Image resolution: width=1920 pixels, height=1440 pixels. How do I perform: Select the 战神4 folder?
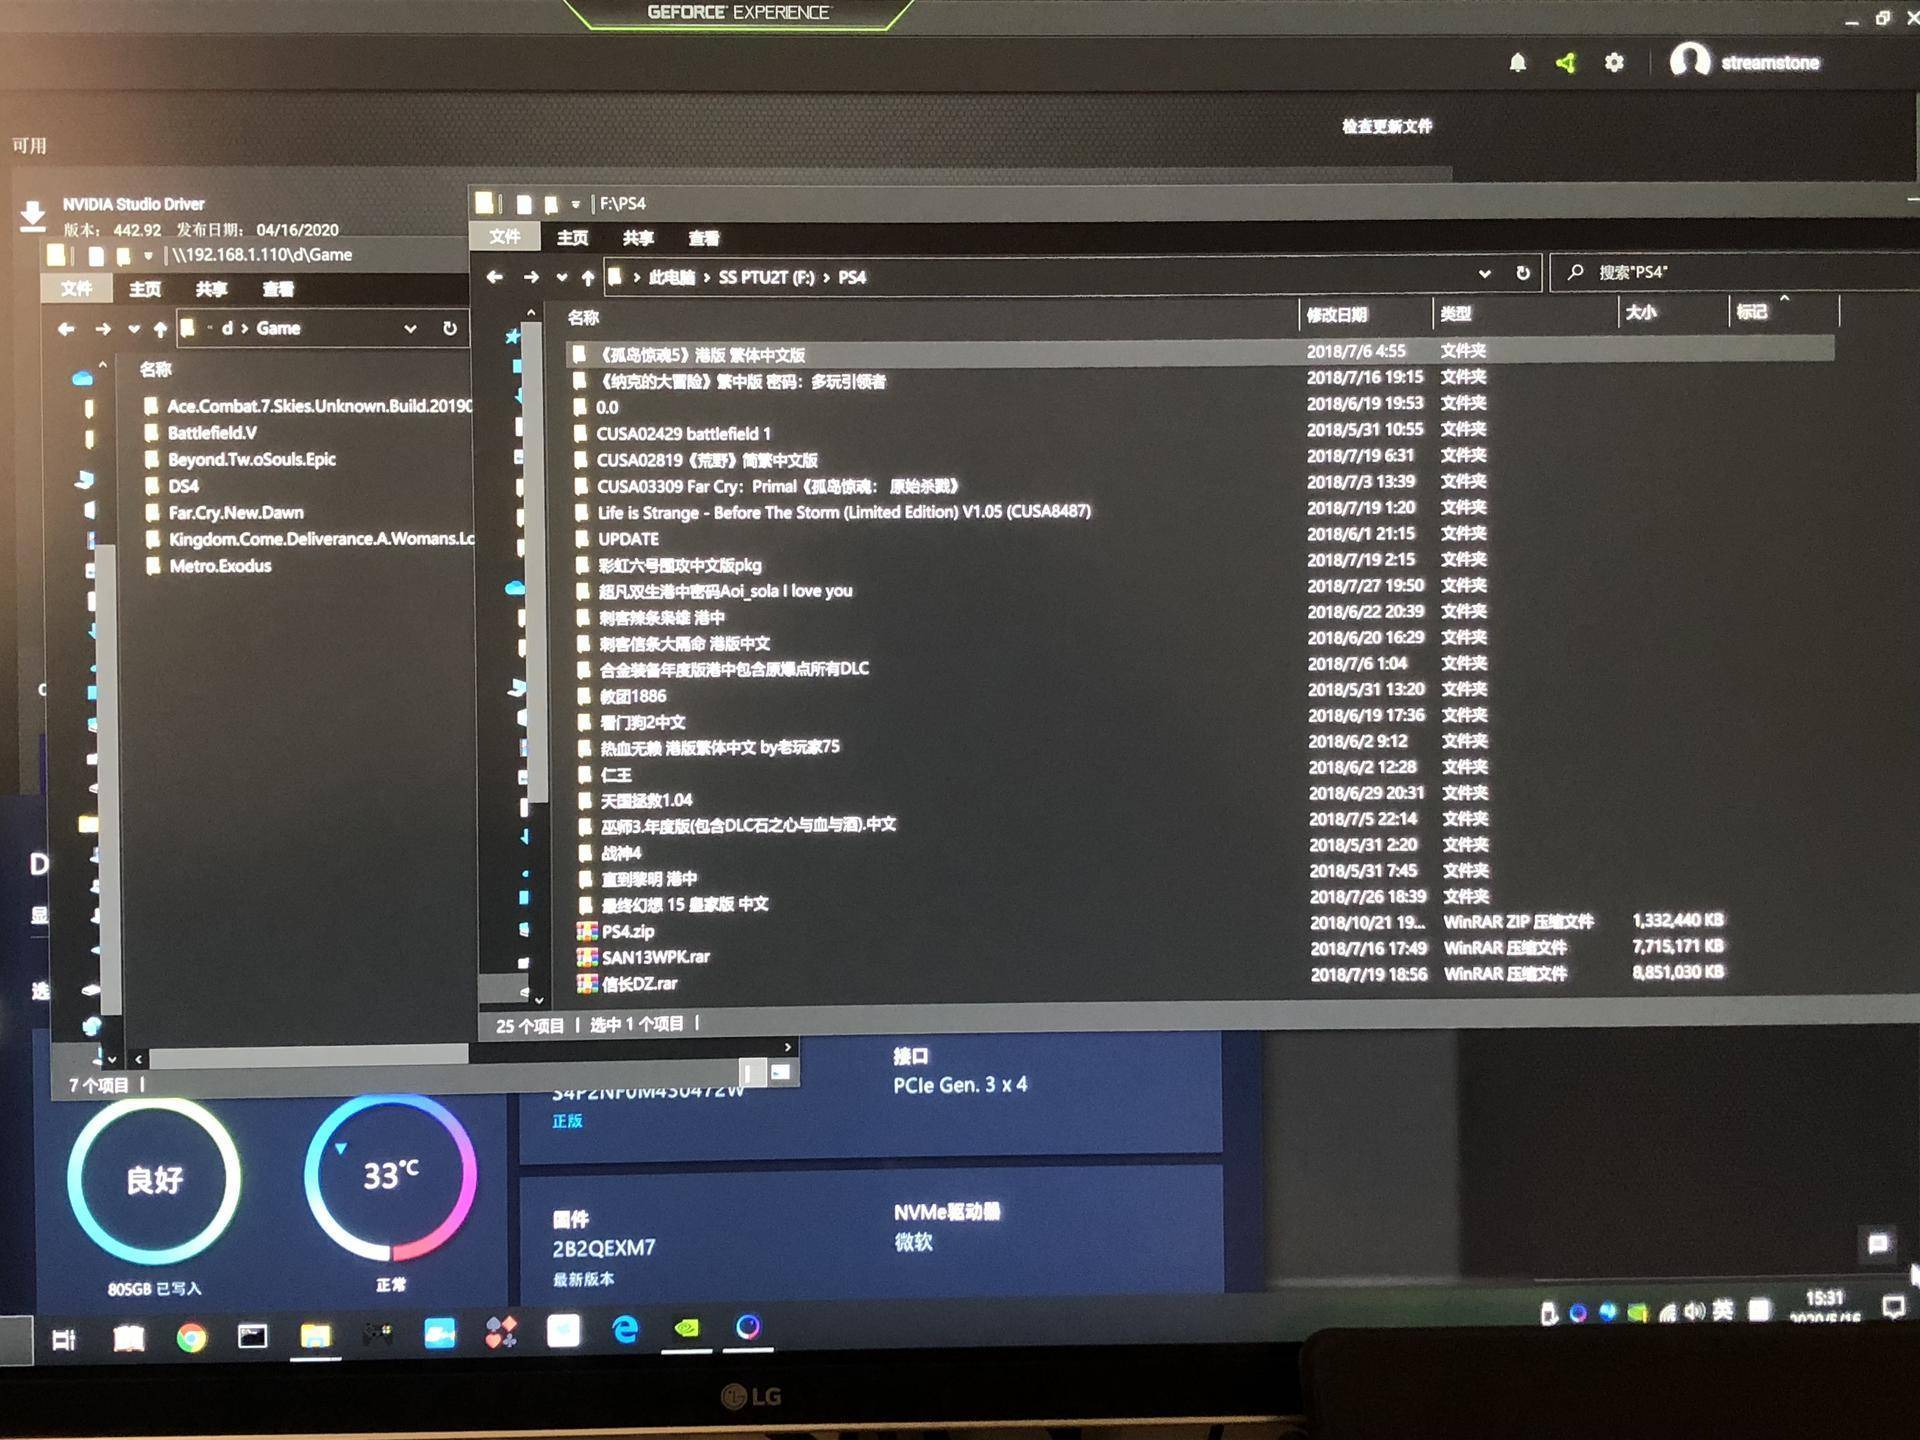pos(621,853)
